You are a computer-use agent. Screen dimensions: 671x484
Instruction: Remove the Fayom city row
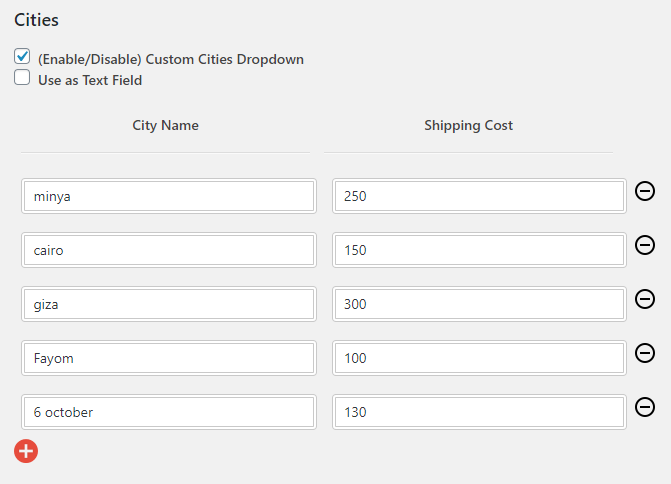(644, 353)
